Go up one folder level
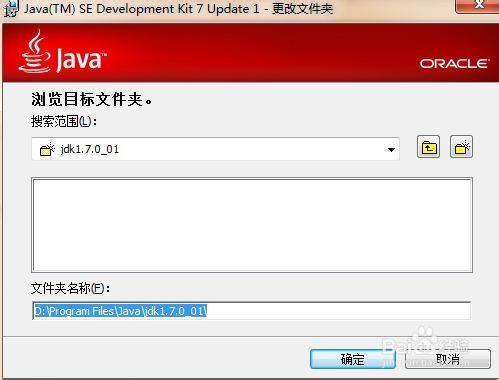The height and width of the screenshot is (380, 499). [428, 147]
